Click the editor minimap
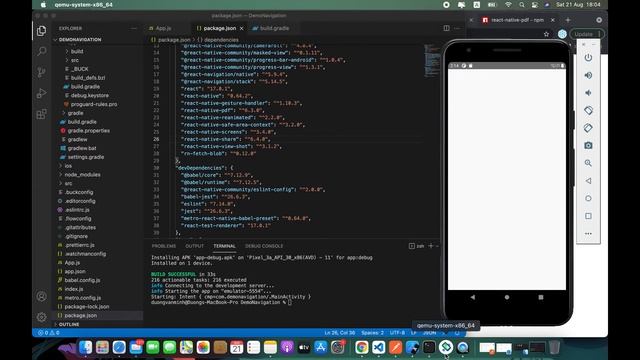Screen dimensions: 640x360 pos(431,60)
